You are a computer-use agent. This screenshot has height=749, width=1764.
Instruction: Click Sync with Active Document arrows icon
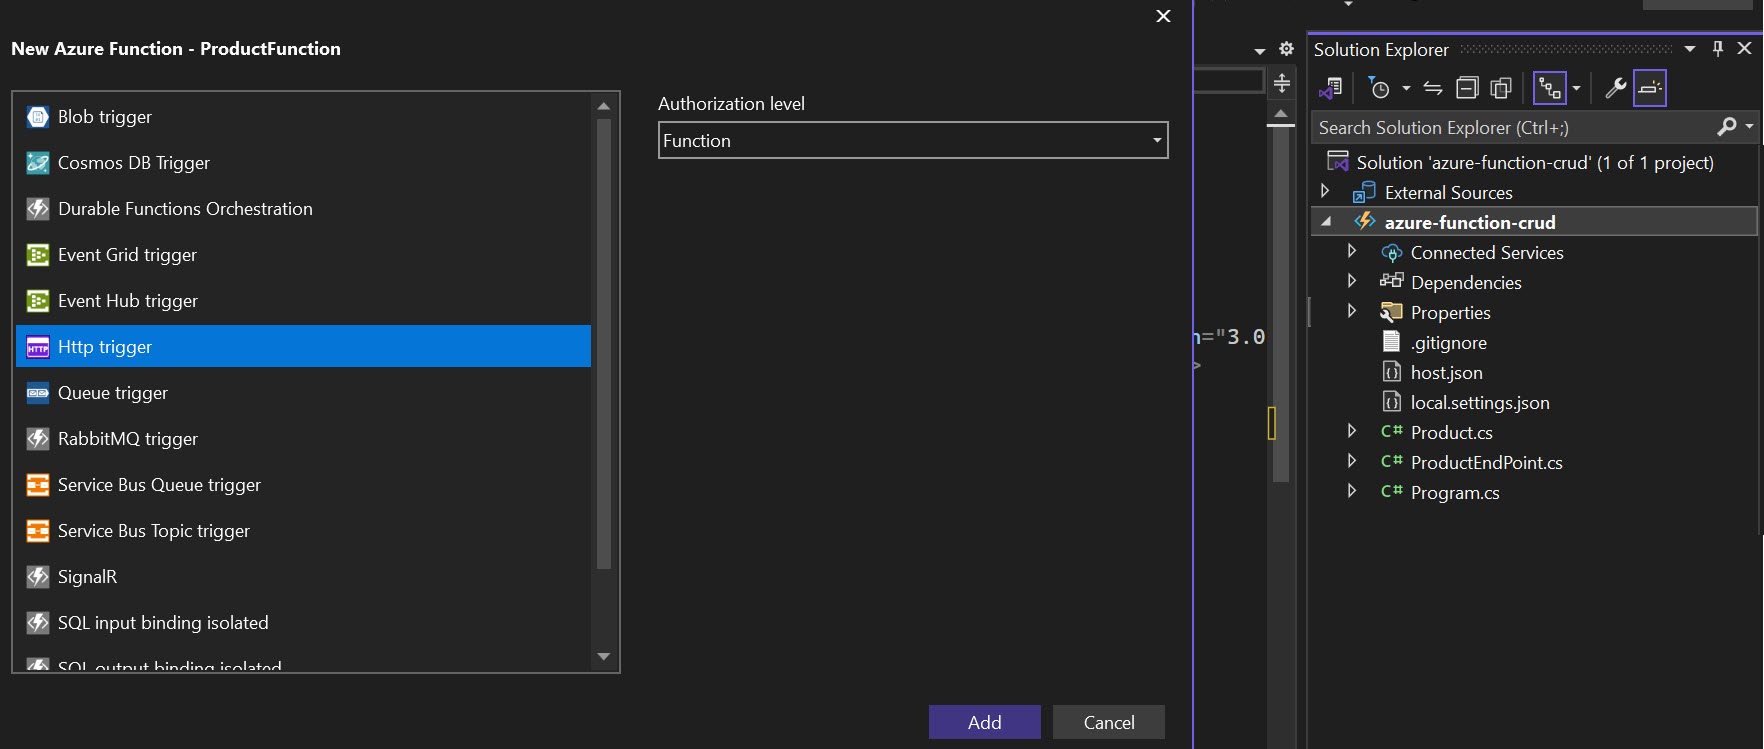pos(1433,88)
